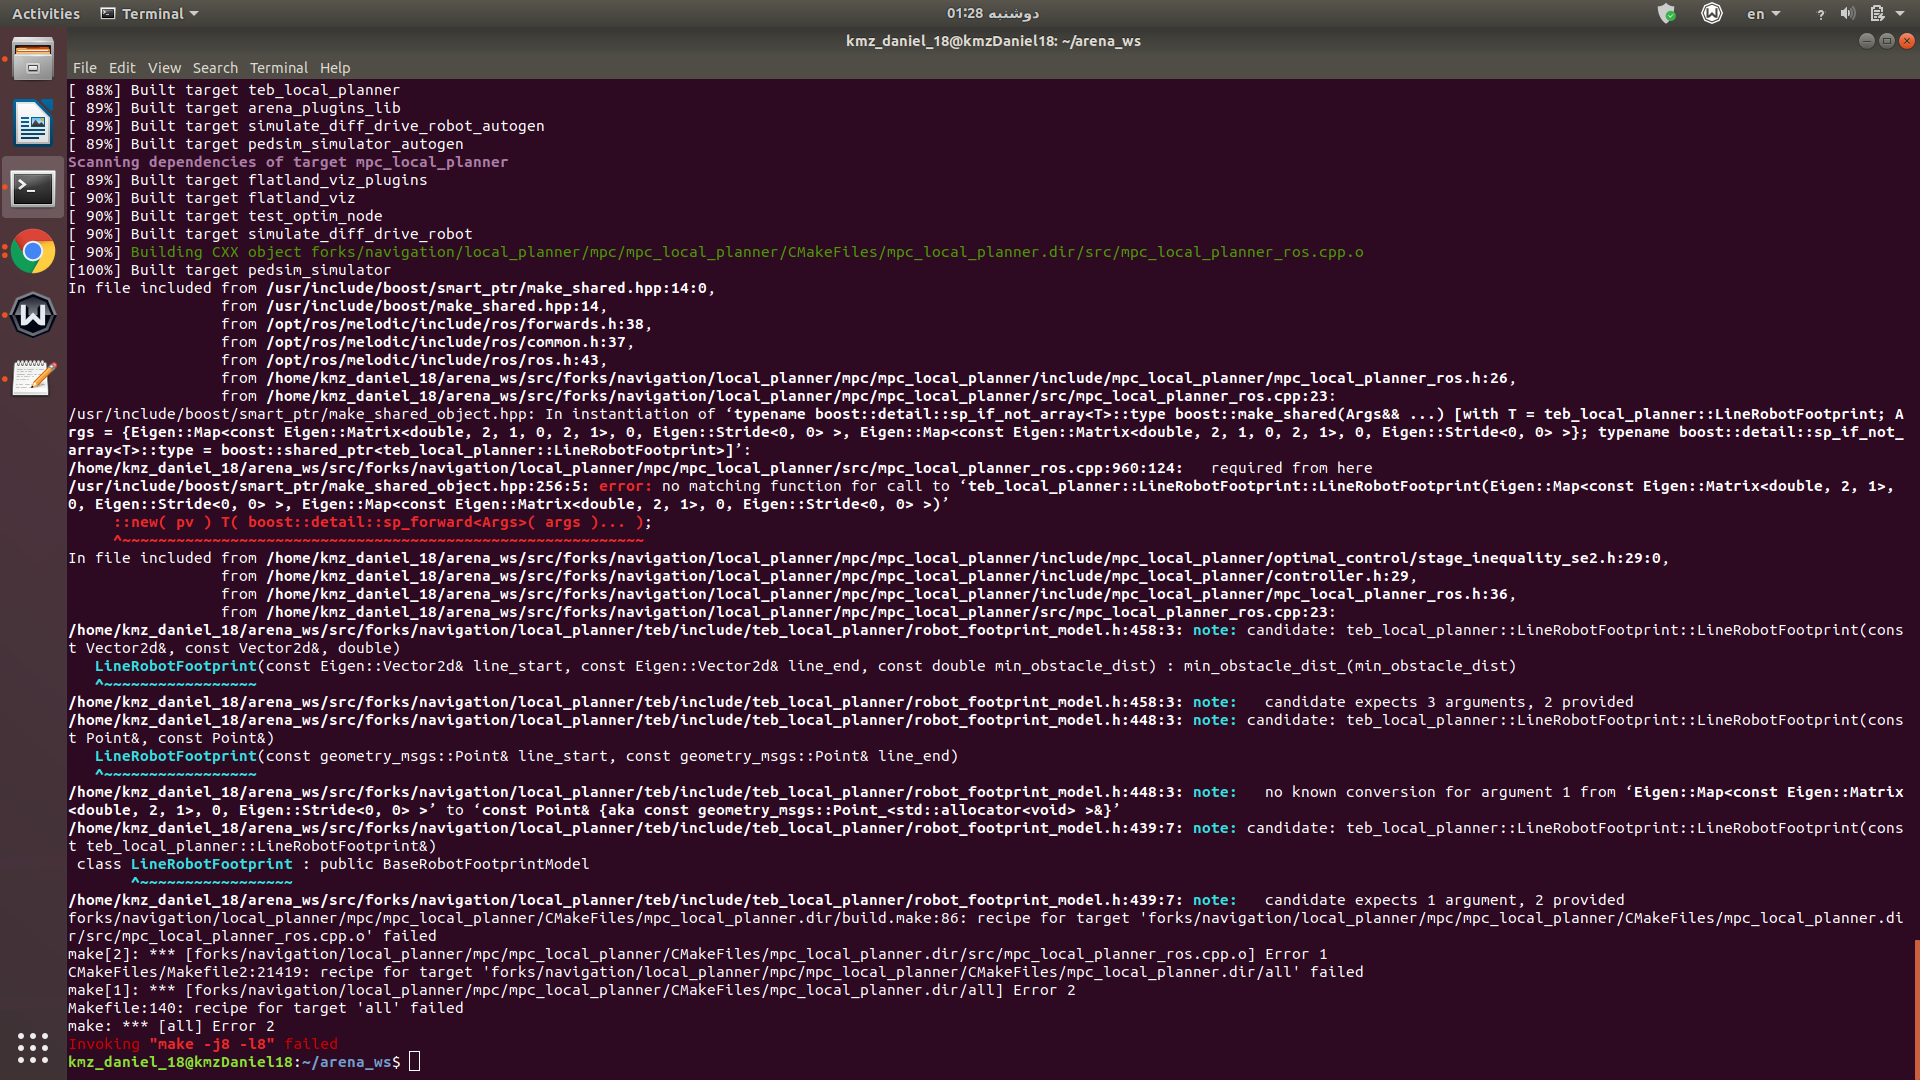Image resolution: width=1920 pixels, height=1080 pixels.
Task: Open the network question-mark tray icon
Action: tap(1820, 14)
